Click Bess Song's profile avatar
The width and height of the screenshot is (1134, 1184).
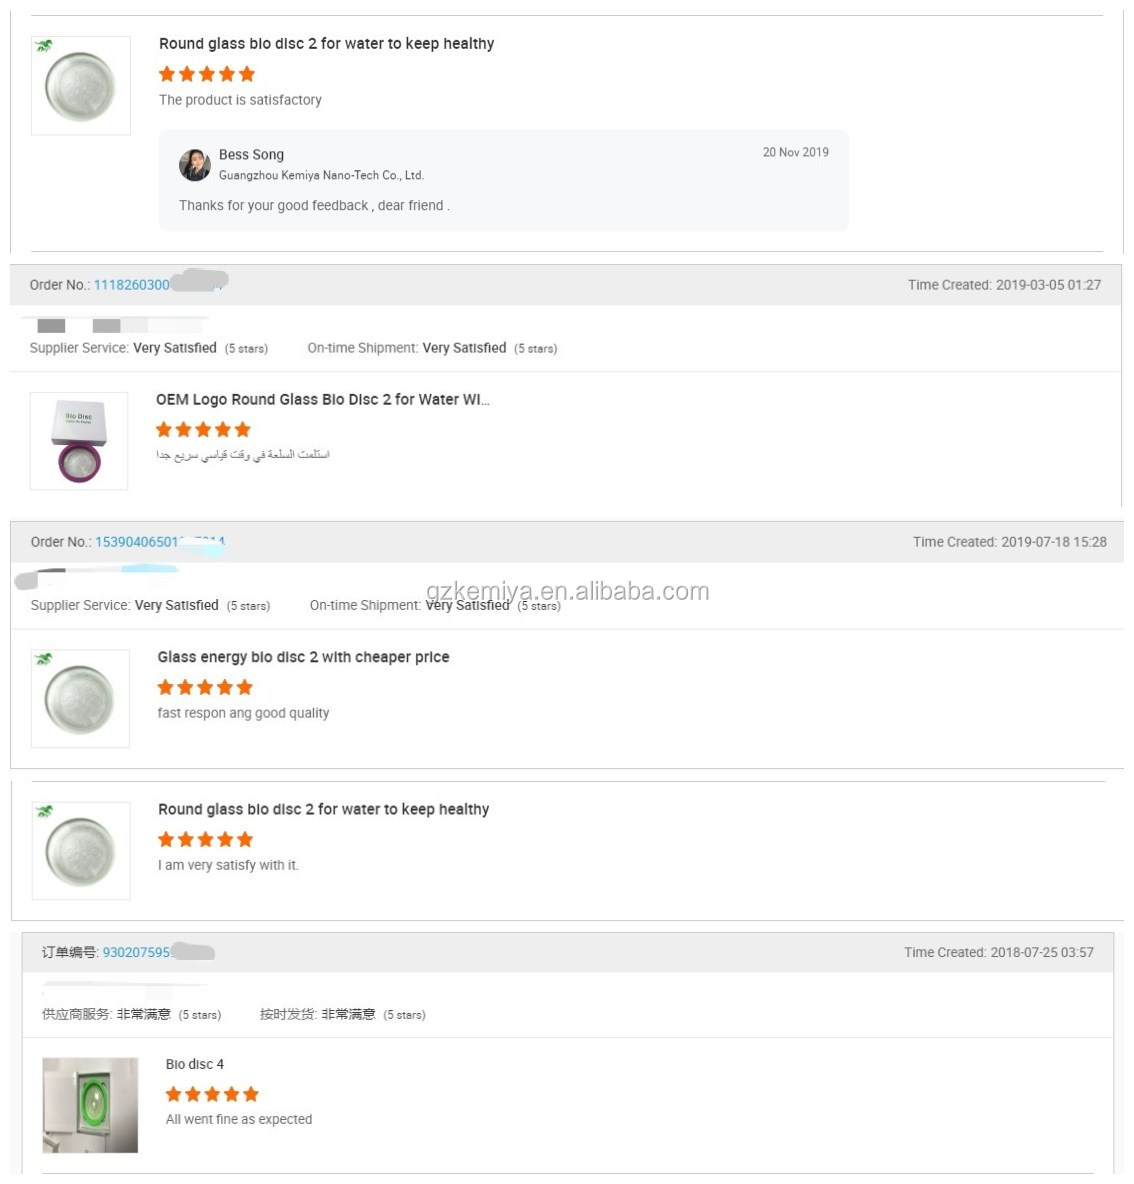click(x=196, y=162)
